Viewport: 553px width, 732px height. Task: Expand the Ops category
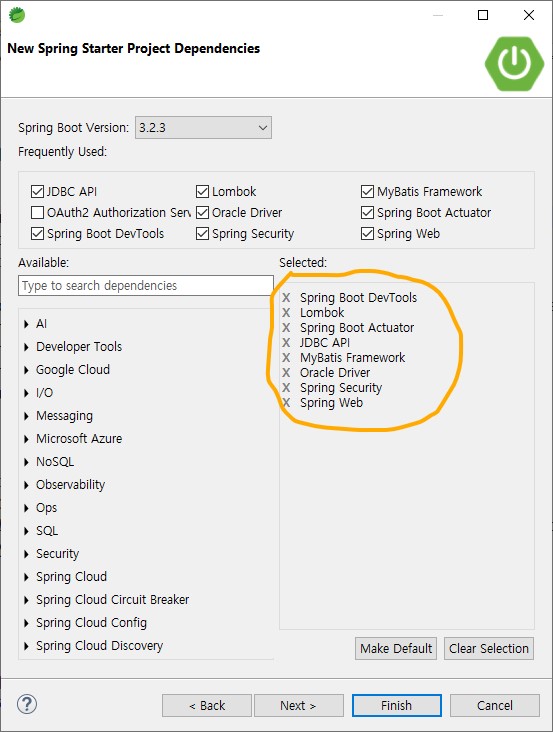pyautogui.click(x=26, y=508)
